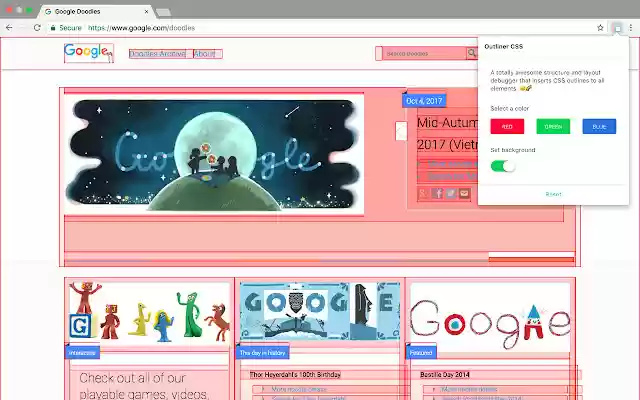Share doodle on Facebook

click(x=437, y=193)
